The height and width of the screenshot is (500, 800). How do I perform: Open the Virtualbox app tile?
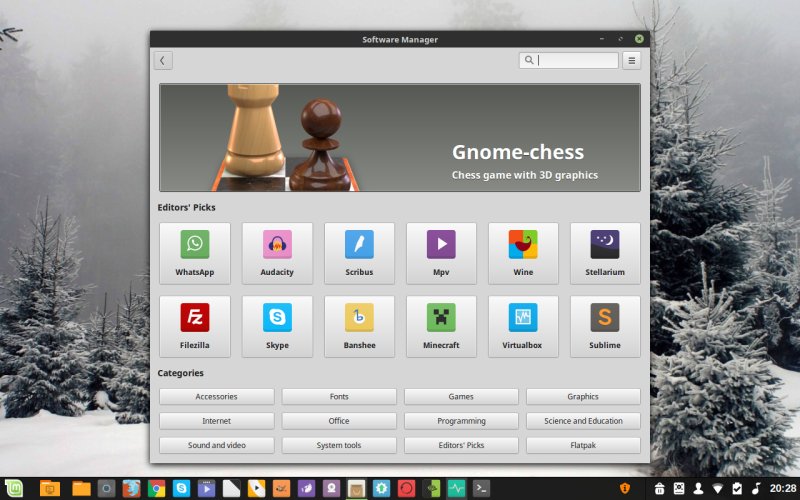(523, 327)
